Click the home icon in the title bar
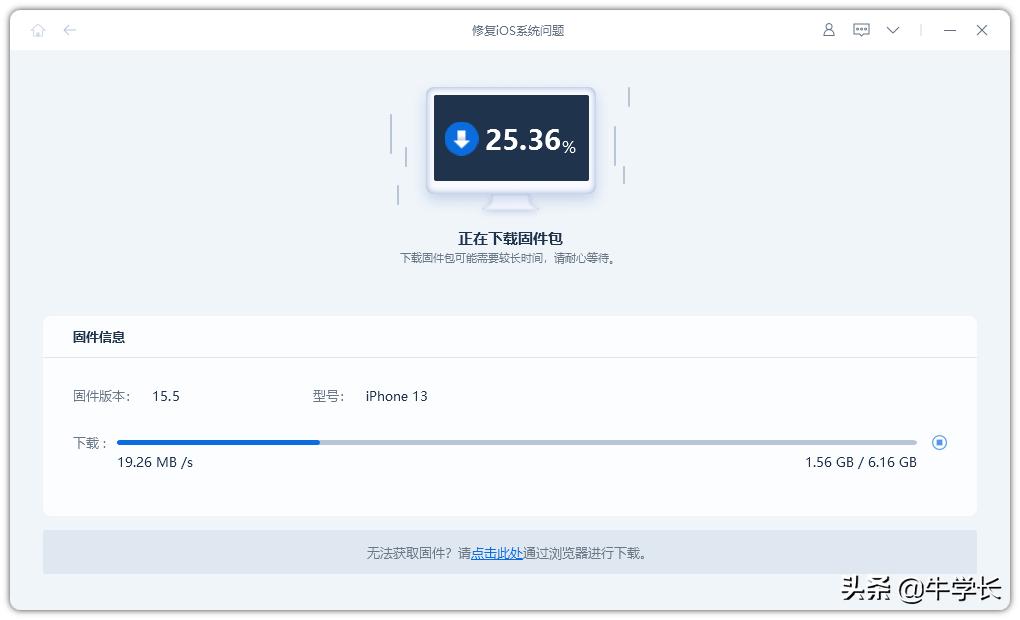This screenshot has height=620, width=1020. point(38,30)
